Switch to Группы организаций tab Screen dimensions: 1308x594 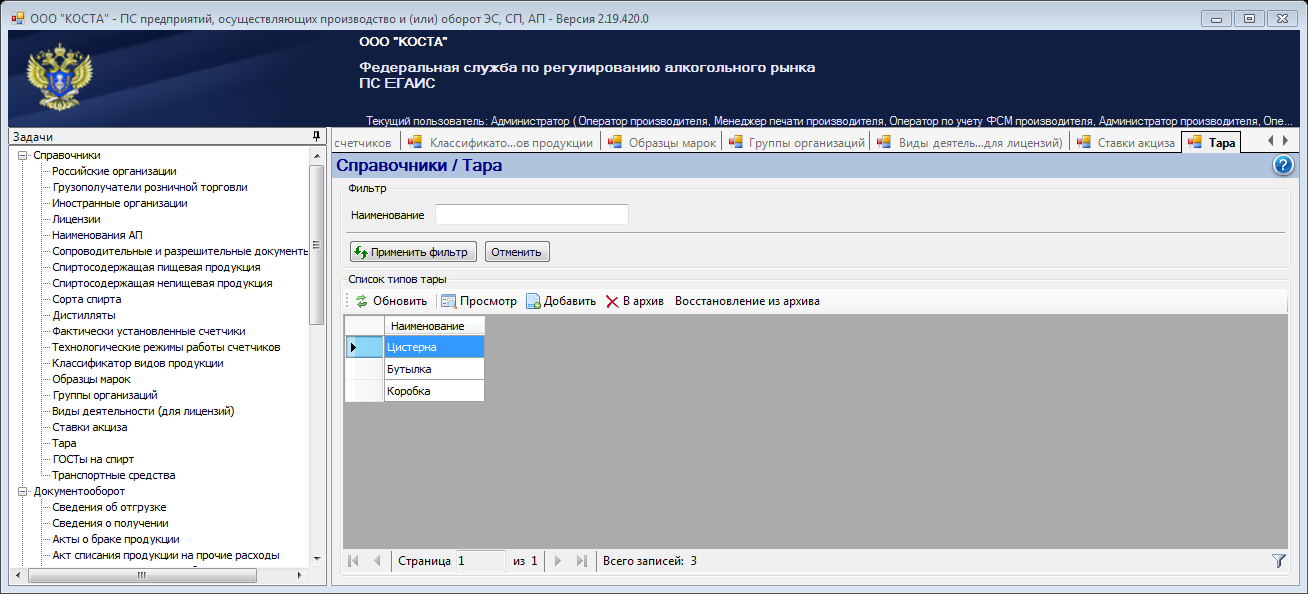click(796, 142)
